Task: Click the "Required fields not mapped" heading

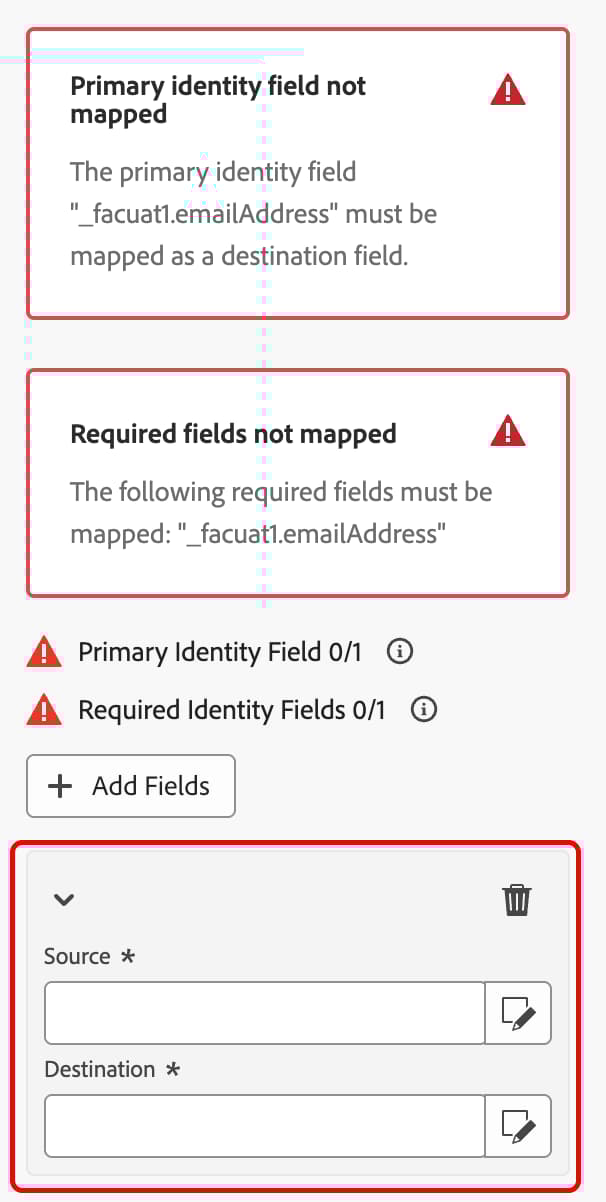Action: tap(233, 433)
